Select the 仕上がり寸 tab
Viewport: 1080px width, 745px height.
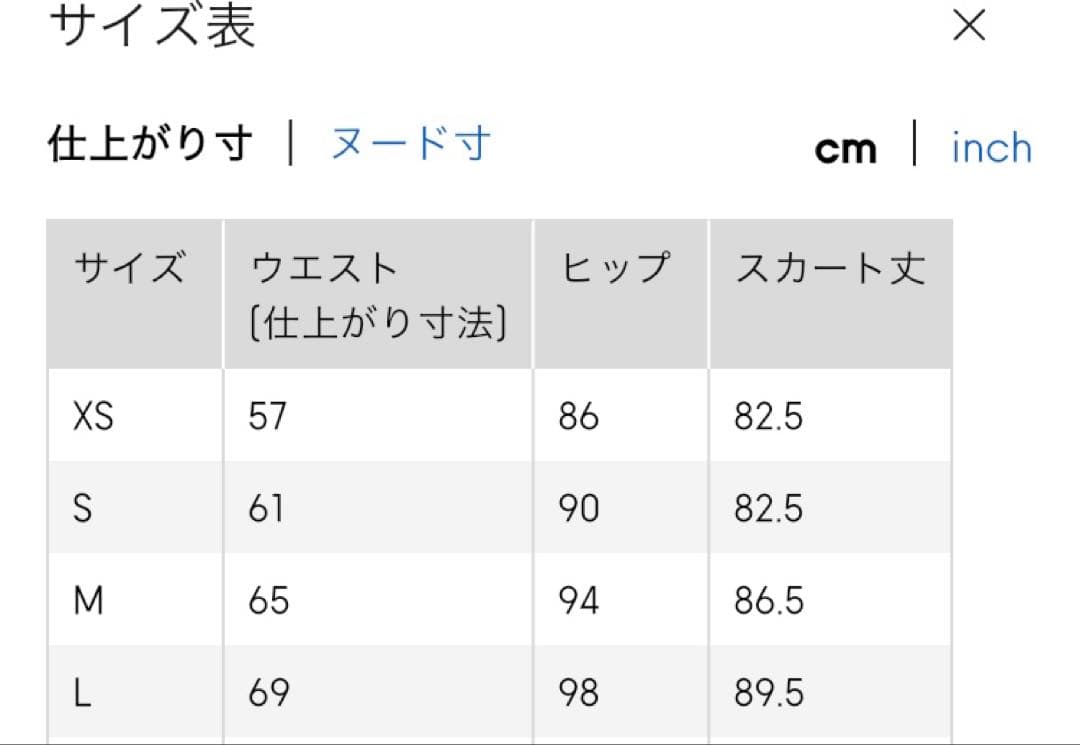coord(150,146)
